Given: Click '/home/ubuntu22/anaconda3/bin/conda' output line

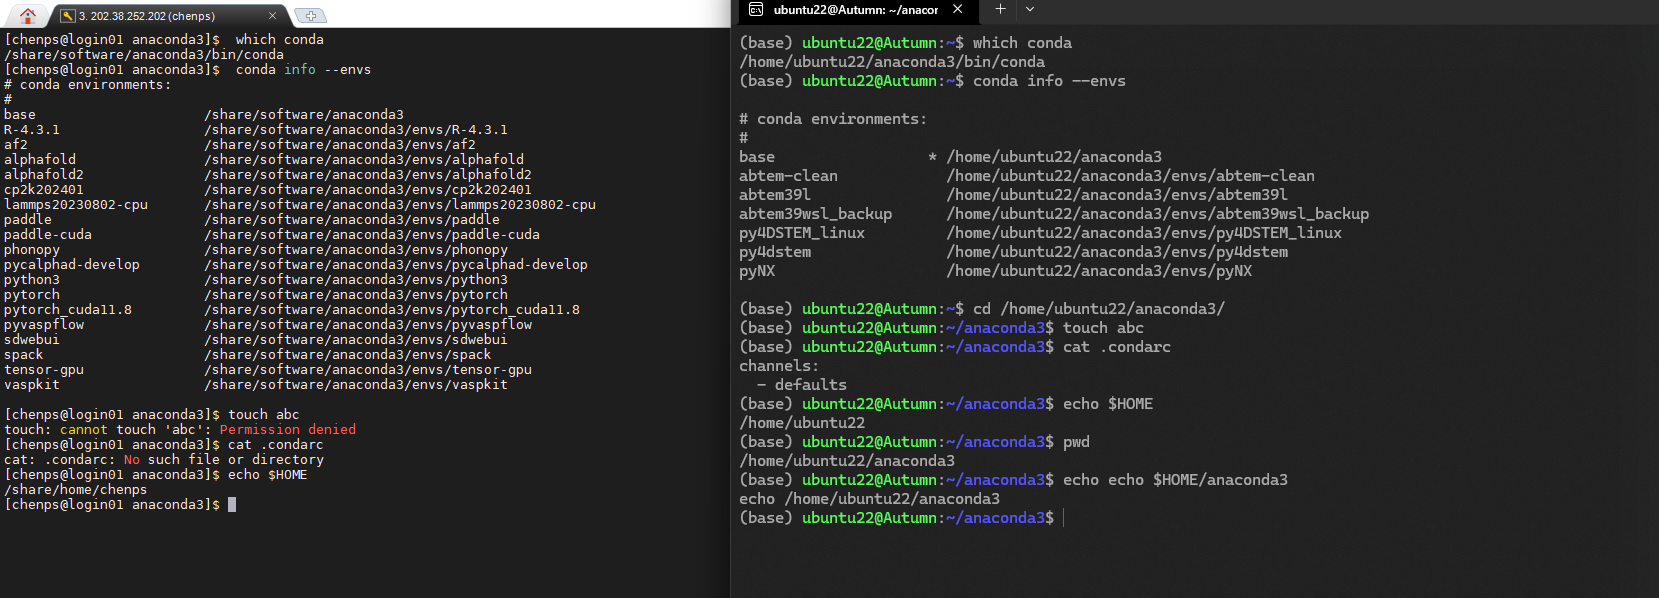Looking at the screenshot, I should coord(892,62).
